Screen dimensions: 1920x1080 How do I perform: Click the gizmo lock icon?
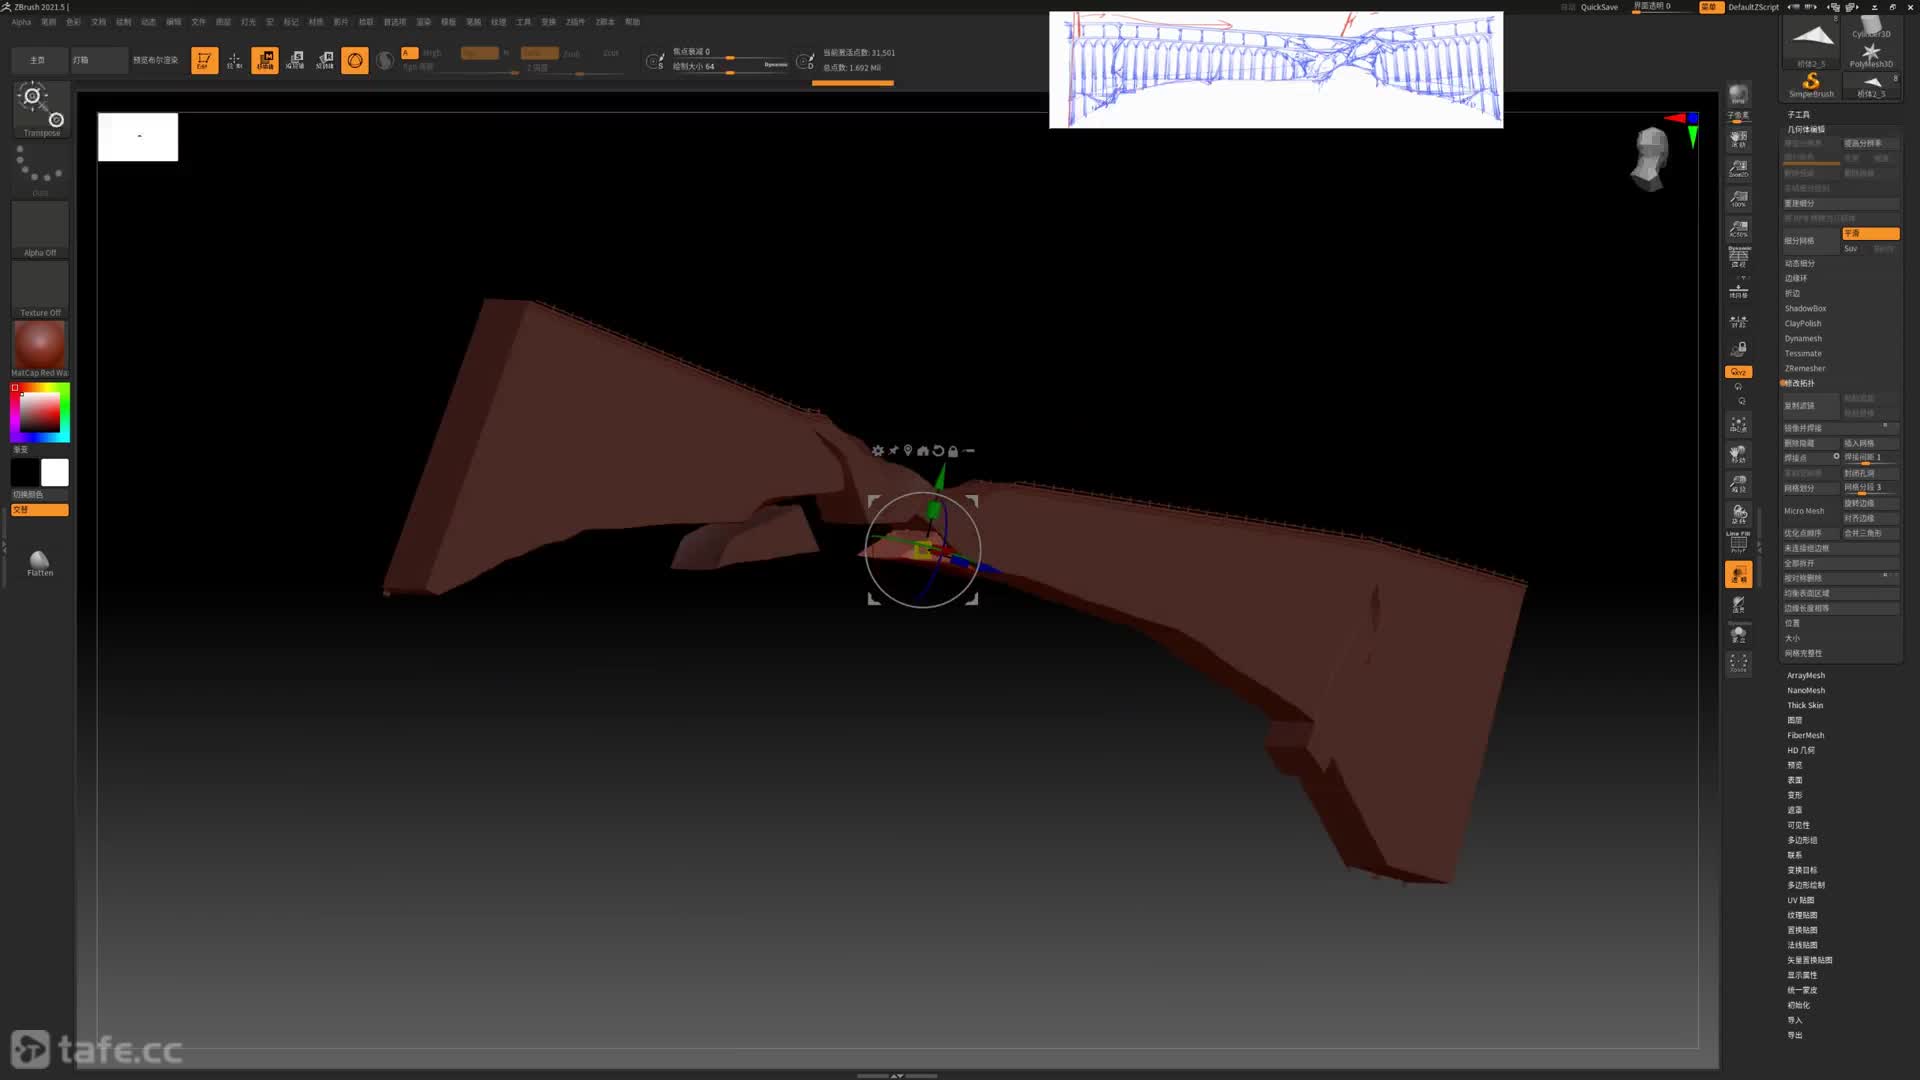pyautogui.click(x=953, y=451)
